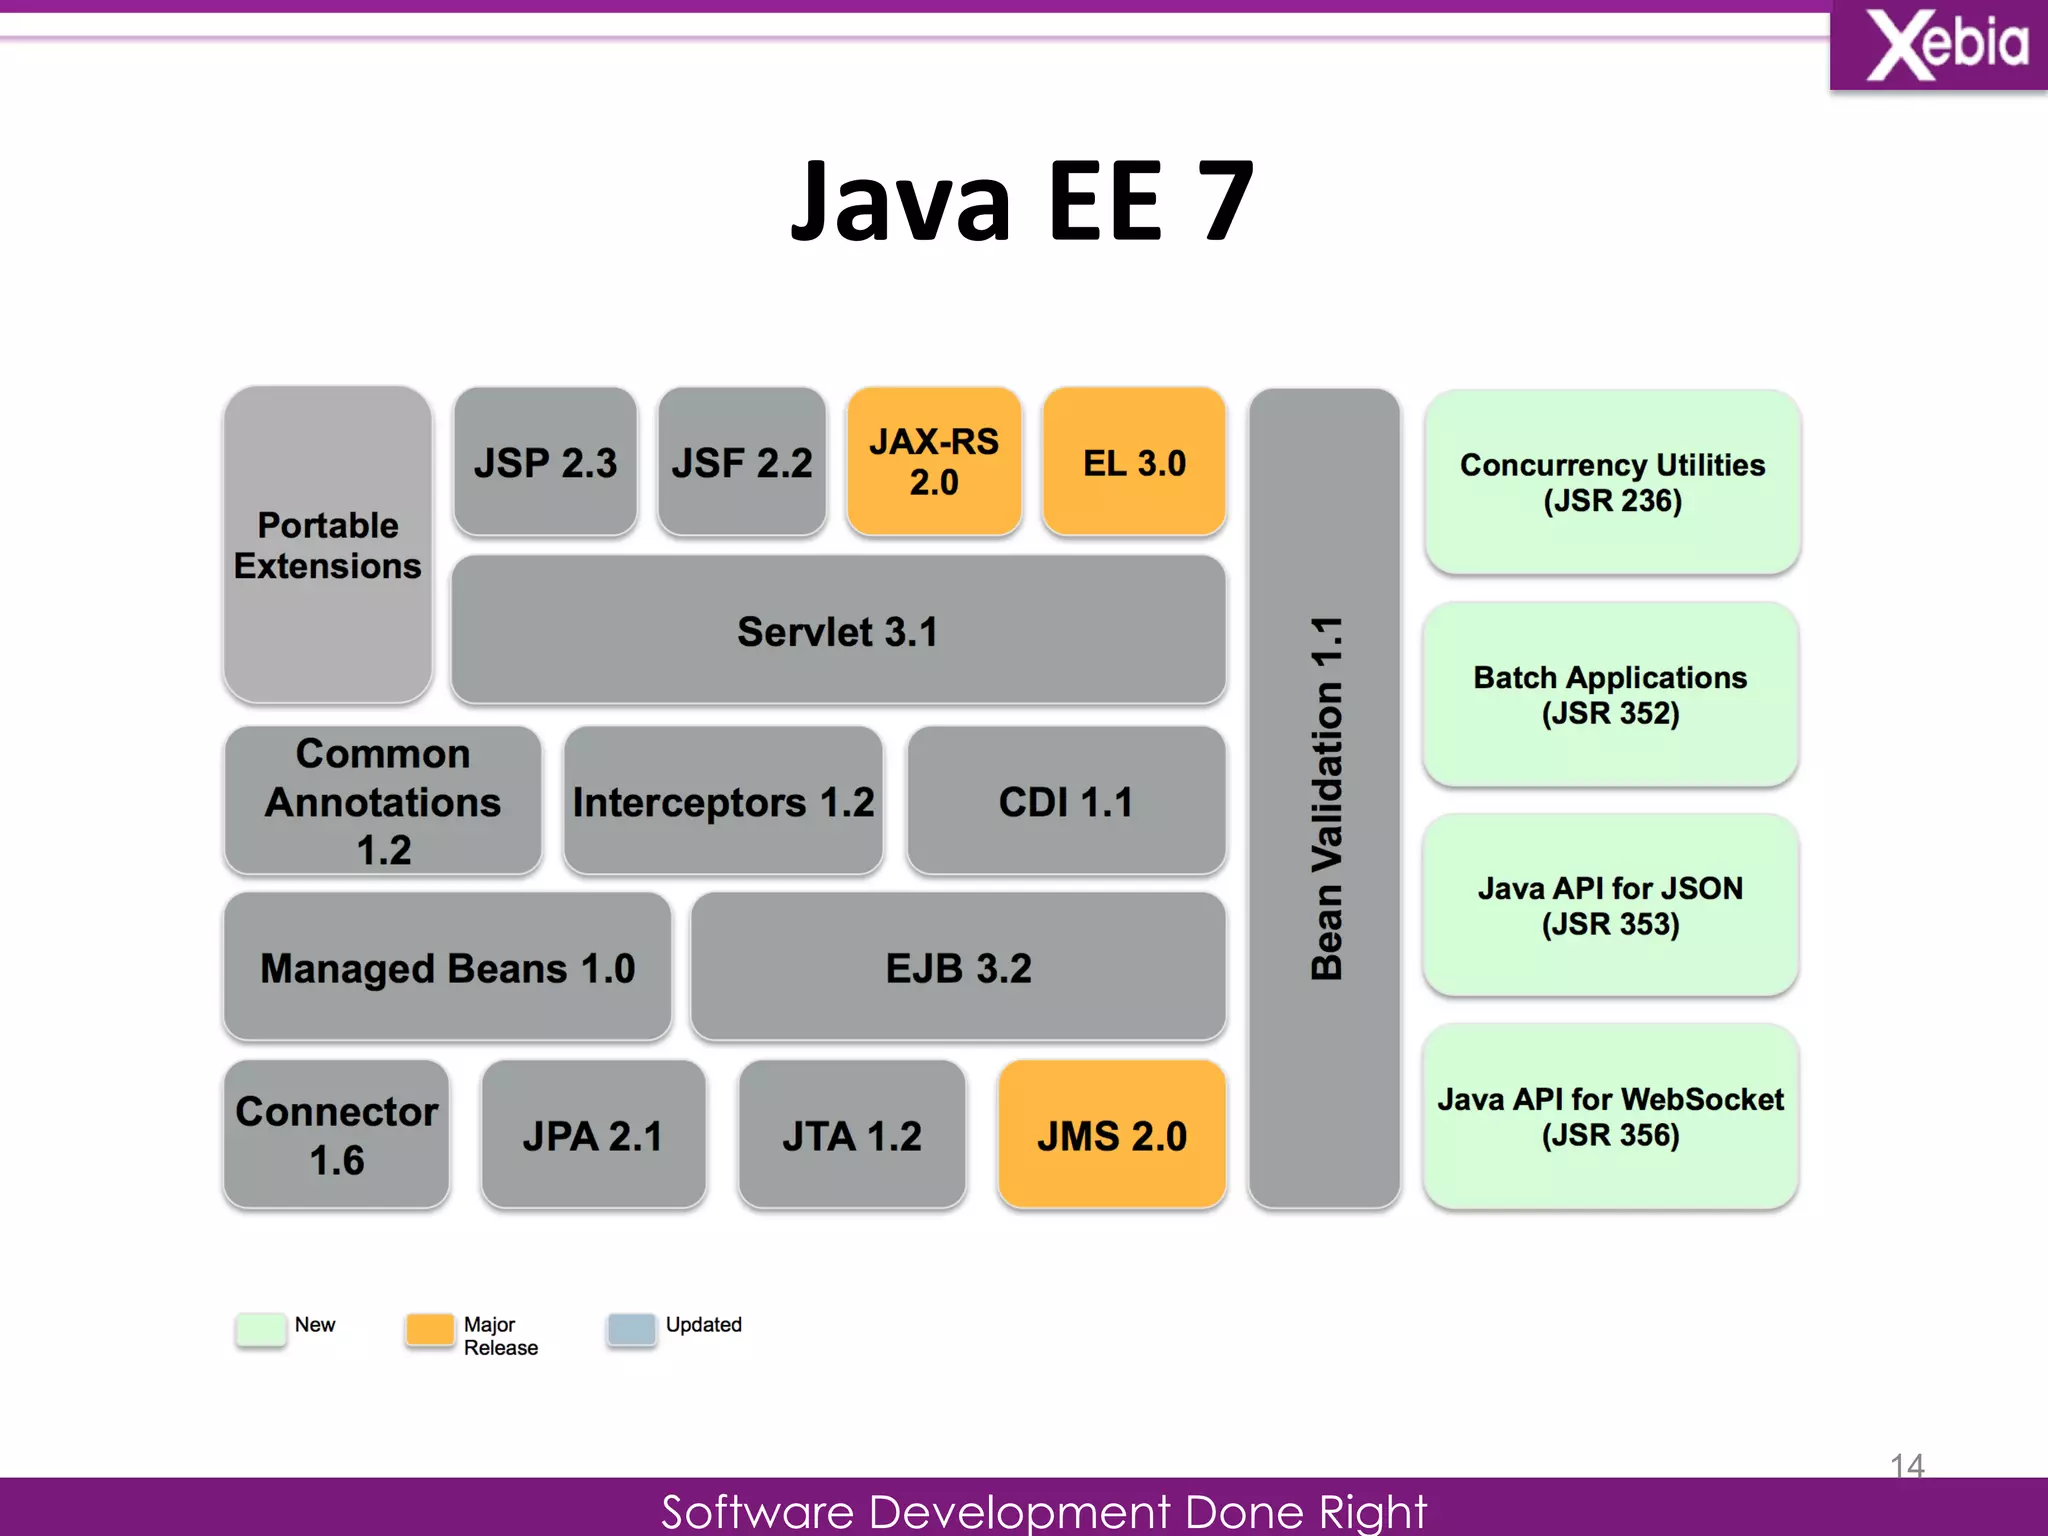This screenshot has height=1536, width=2048.
Task: Select the Servlet 3.1 block
Action: coord(838,631)
